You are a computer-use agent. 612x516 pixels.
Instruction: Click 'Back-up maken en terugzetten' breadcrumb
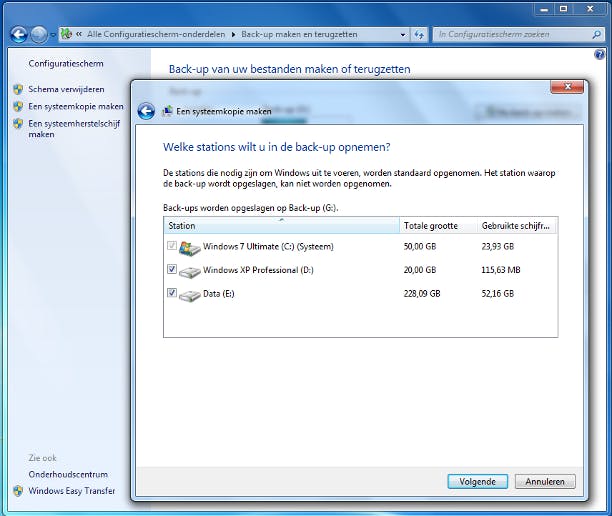(x=299, y=34)
